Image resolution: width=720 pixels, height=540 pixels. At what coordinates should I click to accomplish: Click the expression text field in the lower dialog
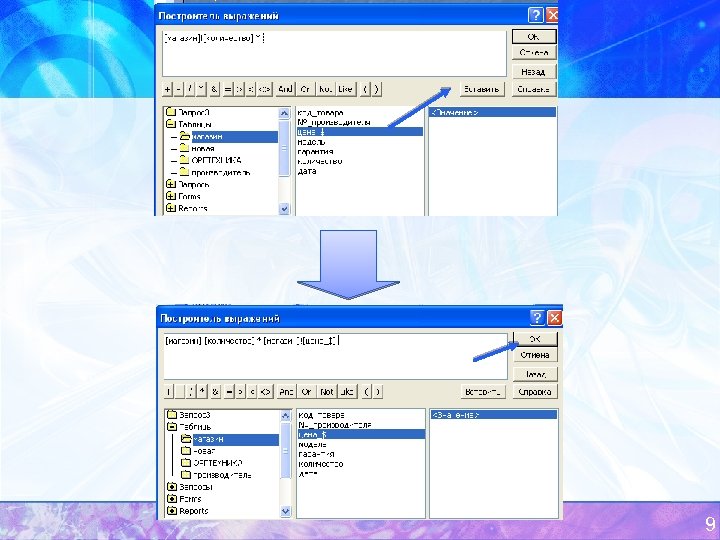coord(335,356)
